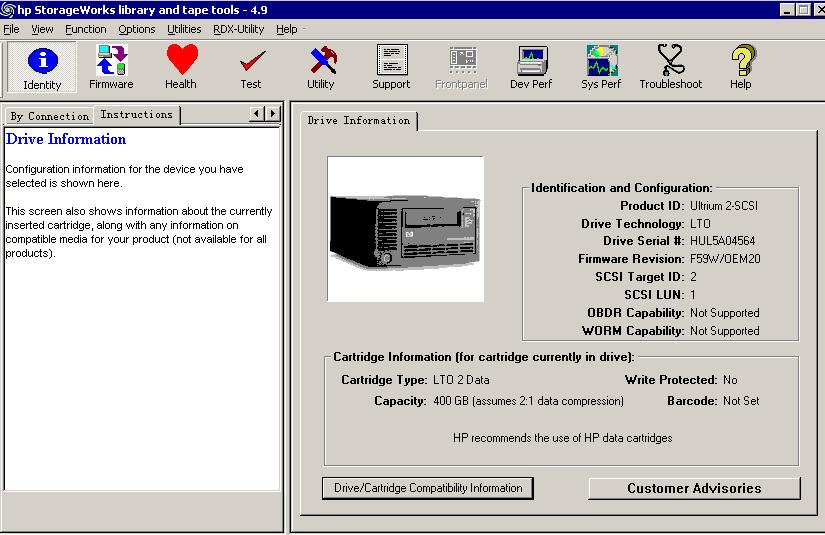This screenshot has width=825, height=535.
Task: Click the hp StorageWorks title bar icon
Action: point(7,9)
